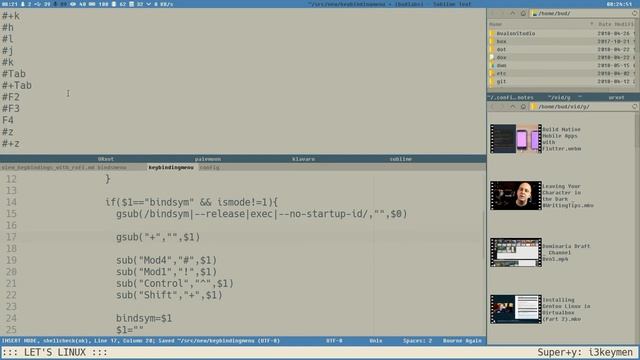This screenshot has width=640, height=360.
Task: Click the sub("Control","^",$1) line
Action: (175, 283)
